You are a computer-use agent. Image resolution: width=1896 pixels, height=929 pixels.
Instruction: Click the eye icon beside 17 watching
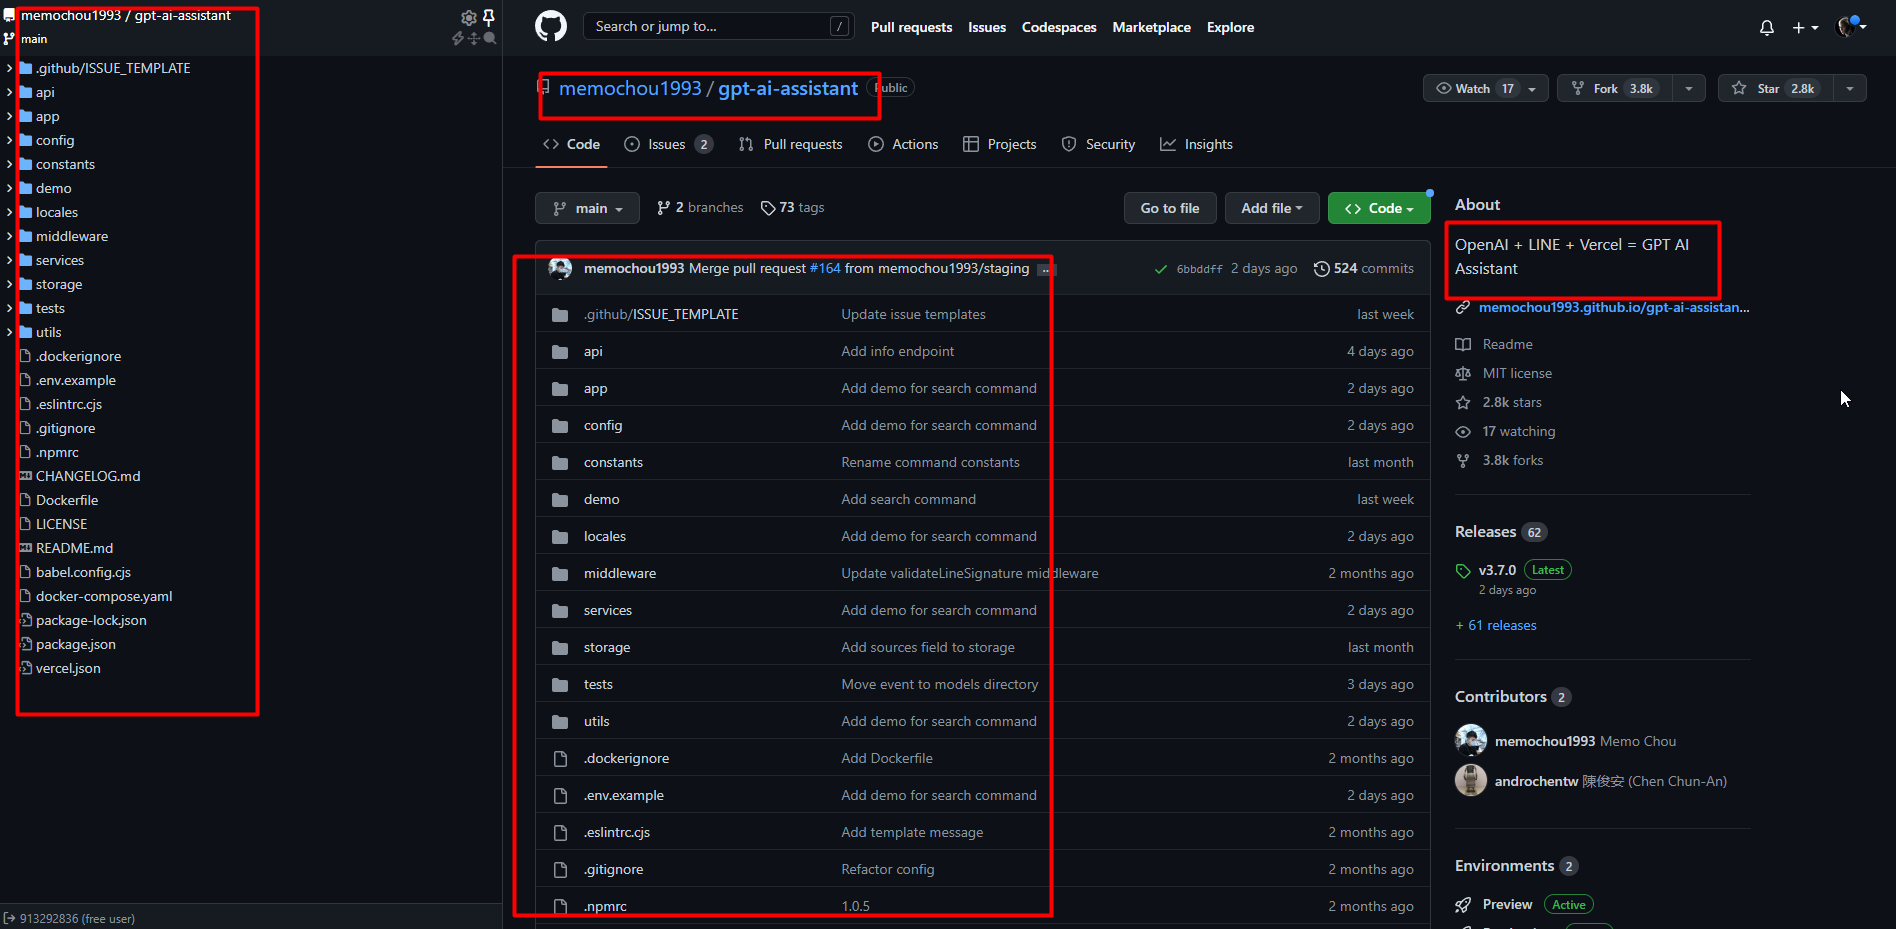(1463, 431)
